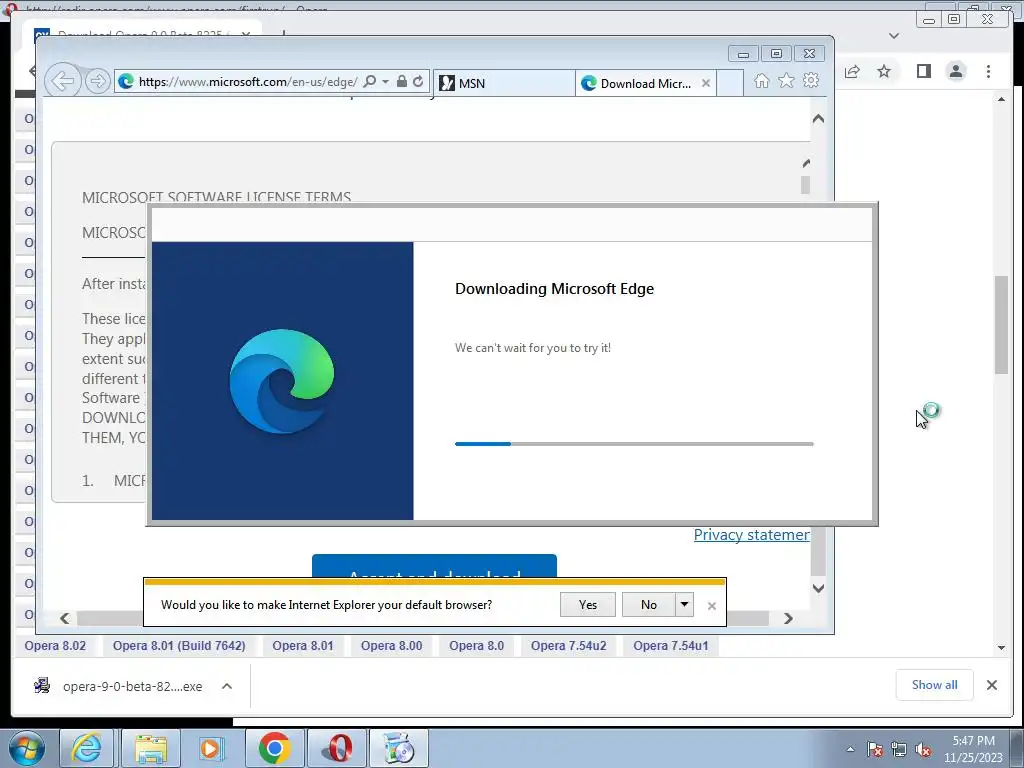Click the search magnifier in IE address bar
1024x768 pixels.
tap(370, 82)
